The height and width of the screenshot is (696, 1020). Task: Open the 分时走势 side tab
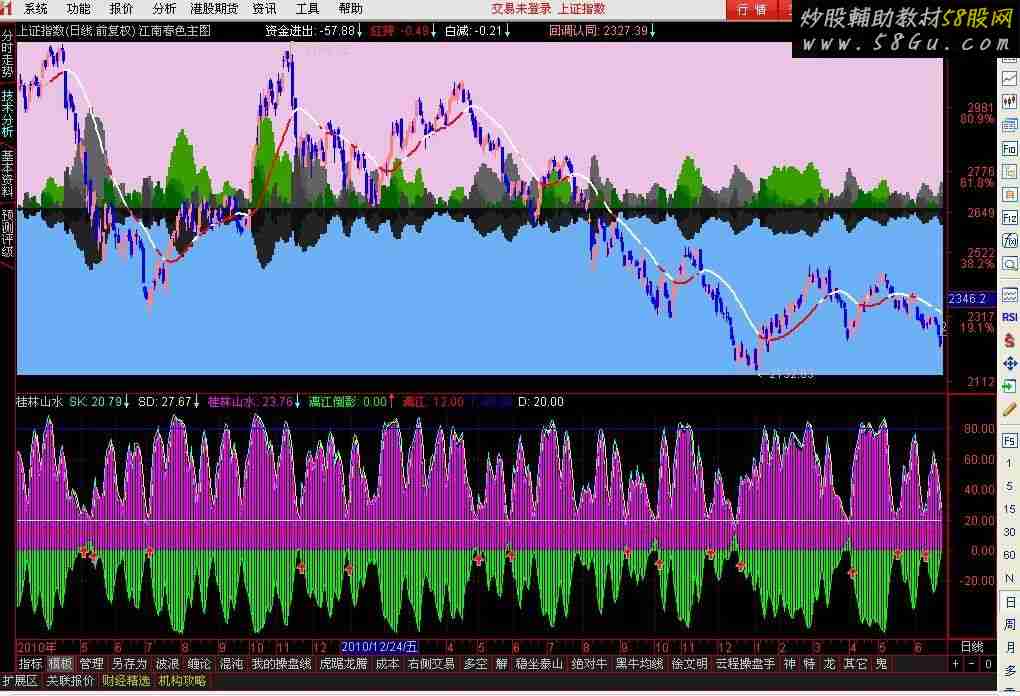click(x=7, y=54)
